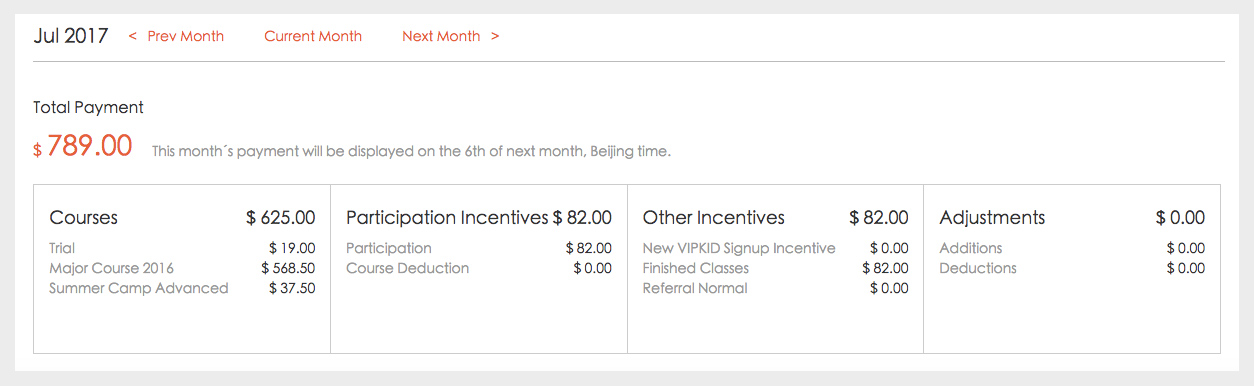Click the Total Payment label
Screen dimensions: 1254x386
point(88,107)
